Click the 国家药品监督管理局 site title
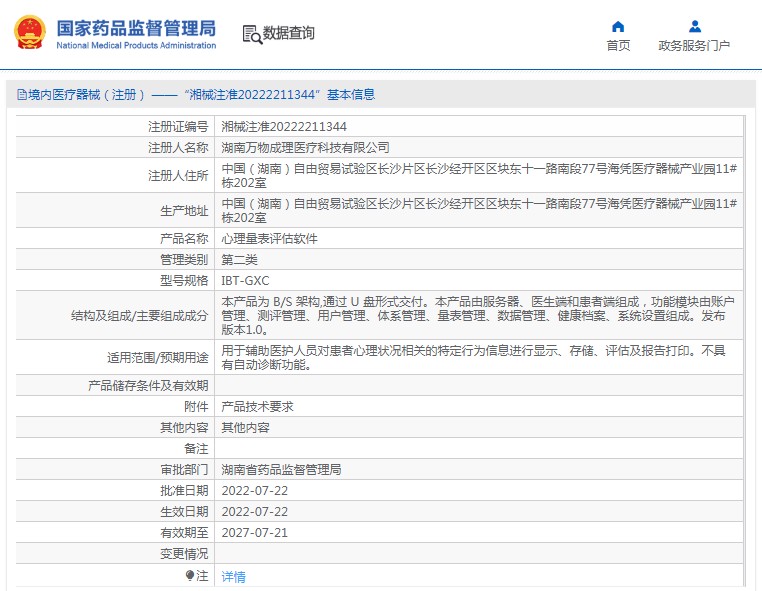This screenshot has width=762, height=591. [135, 26]
